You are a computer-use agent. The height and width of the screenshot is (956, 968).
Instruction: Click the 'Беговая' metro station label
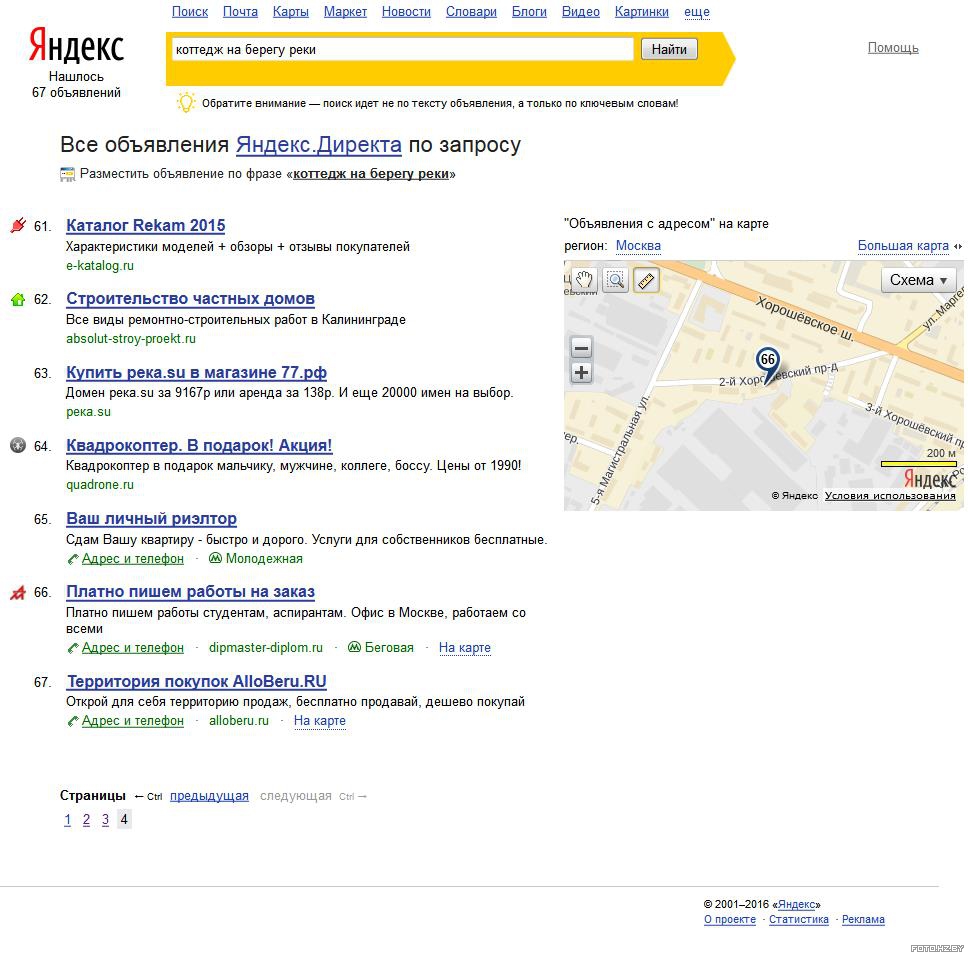(389, 647)
